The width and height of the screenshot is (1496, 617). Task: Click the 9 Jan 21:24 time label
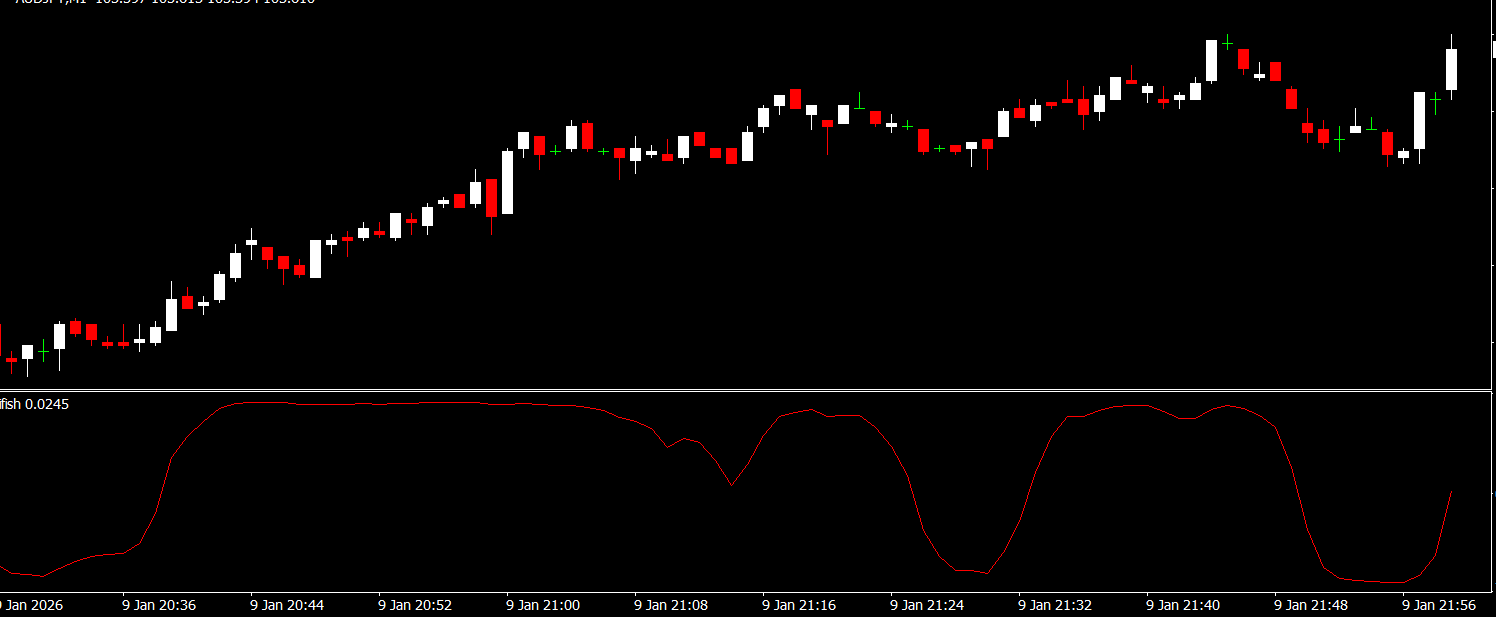tap(926, 605)
